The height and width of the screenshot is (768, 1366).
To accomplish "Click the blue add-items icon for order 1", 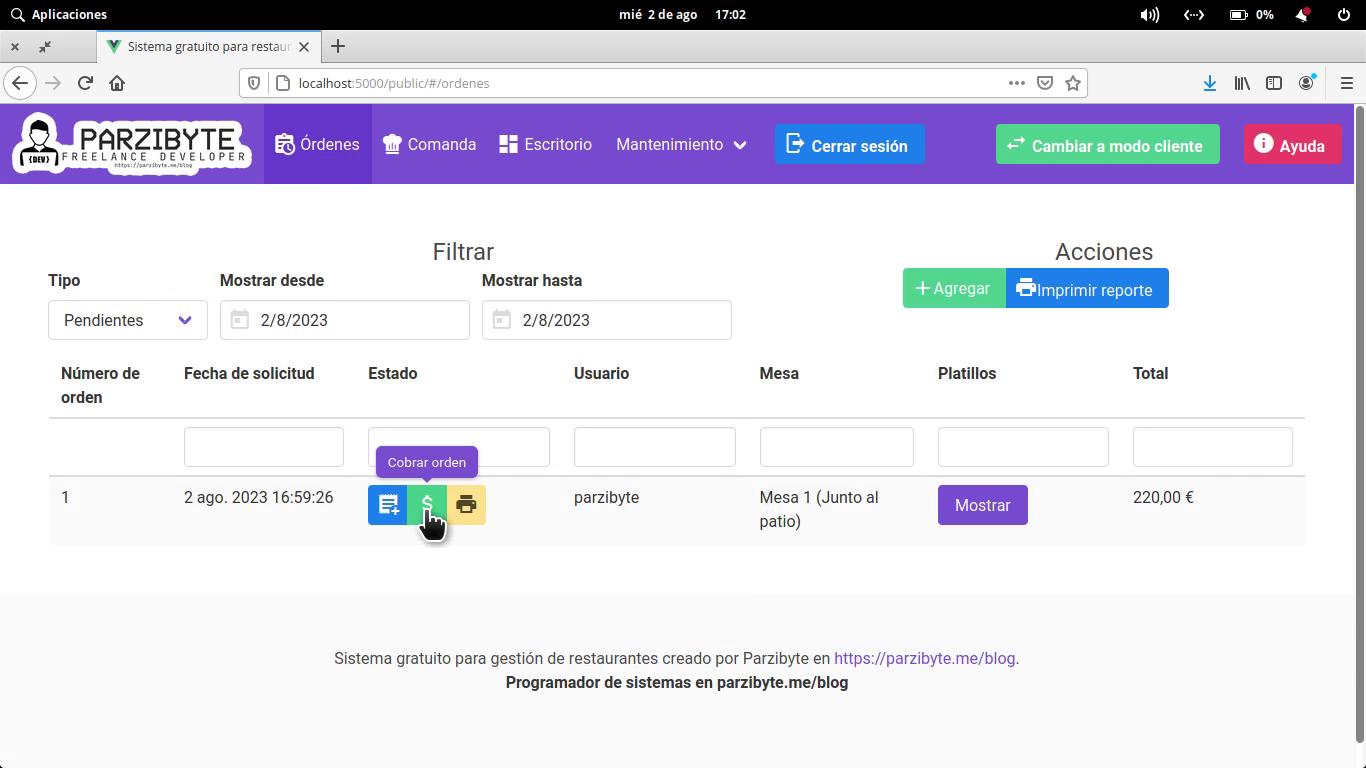I will coord(388,505).
